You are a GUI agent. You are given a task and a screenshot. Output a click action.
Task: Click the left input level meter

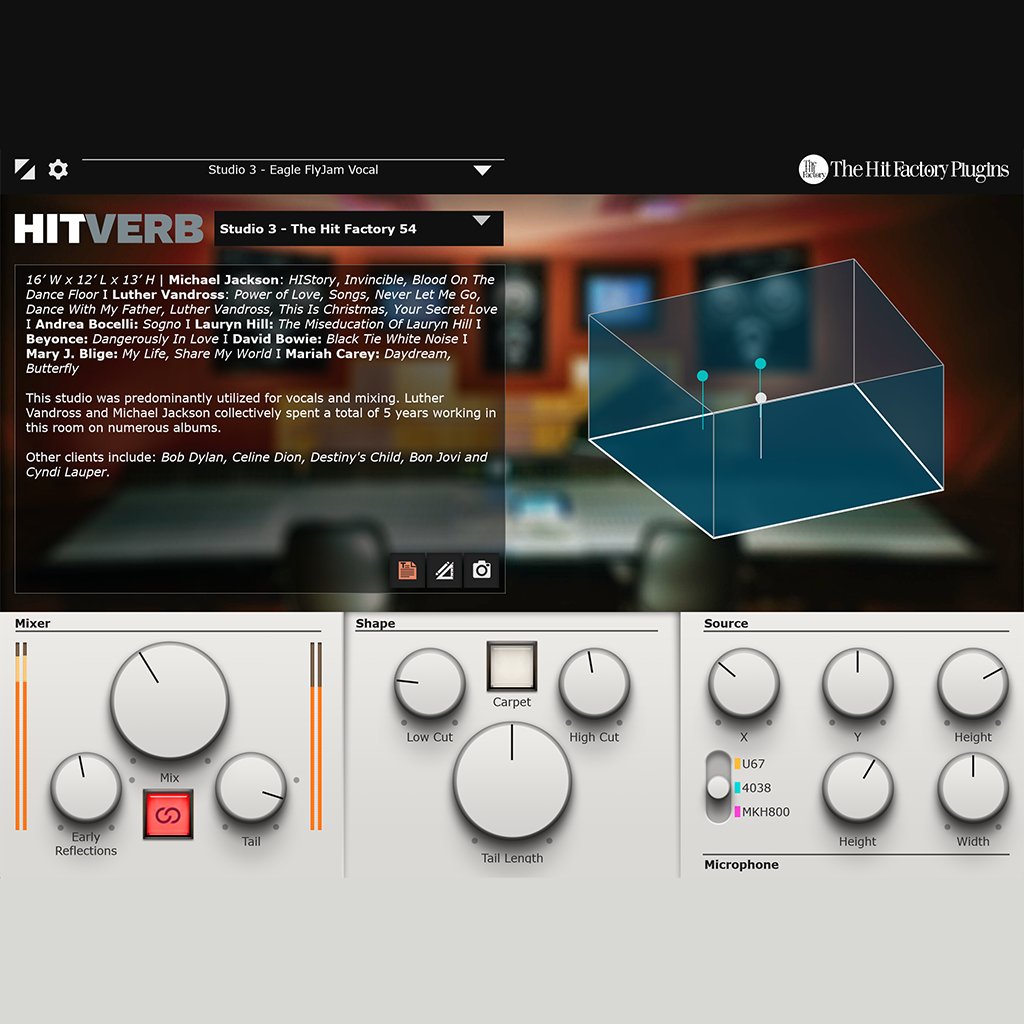(22, 736)
